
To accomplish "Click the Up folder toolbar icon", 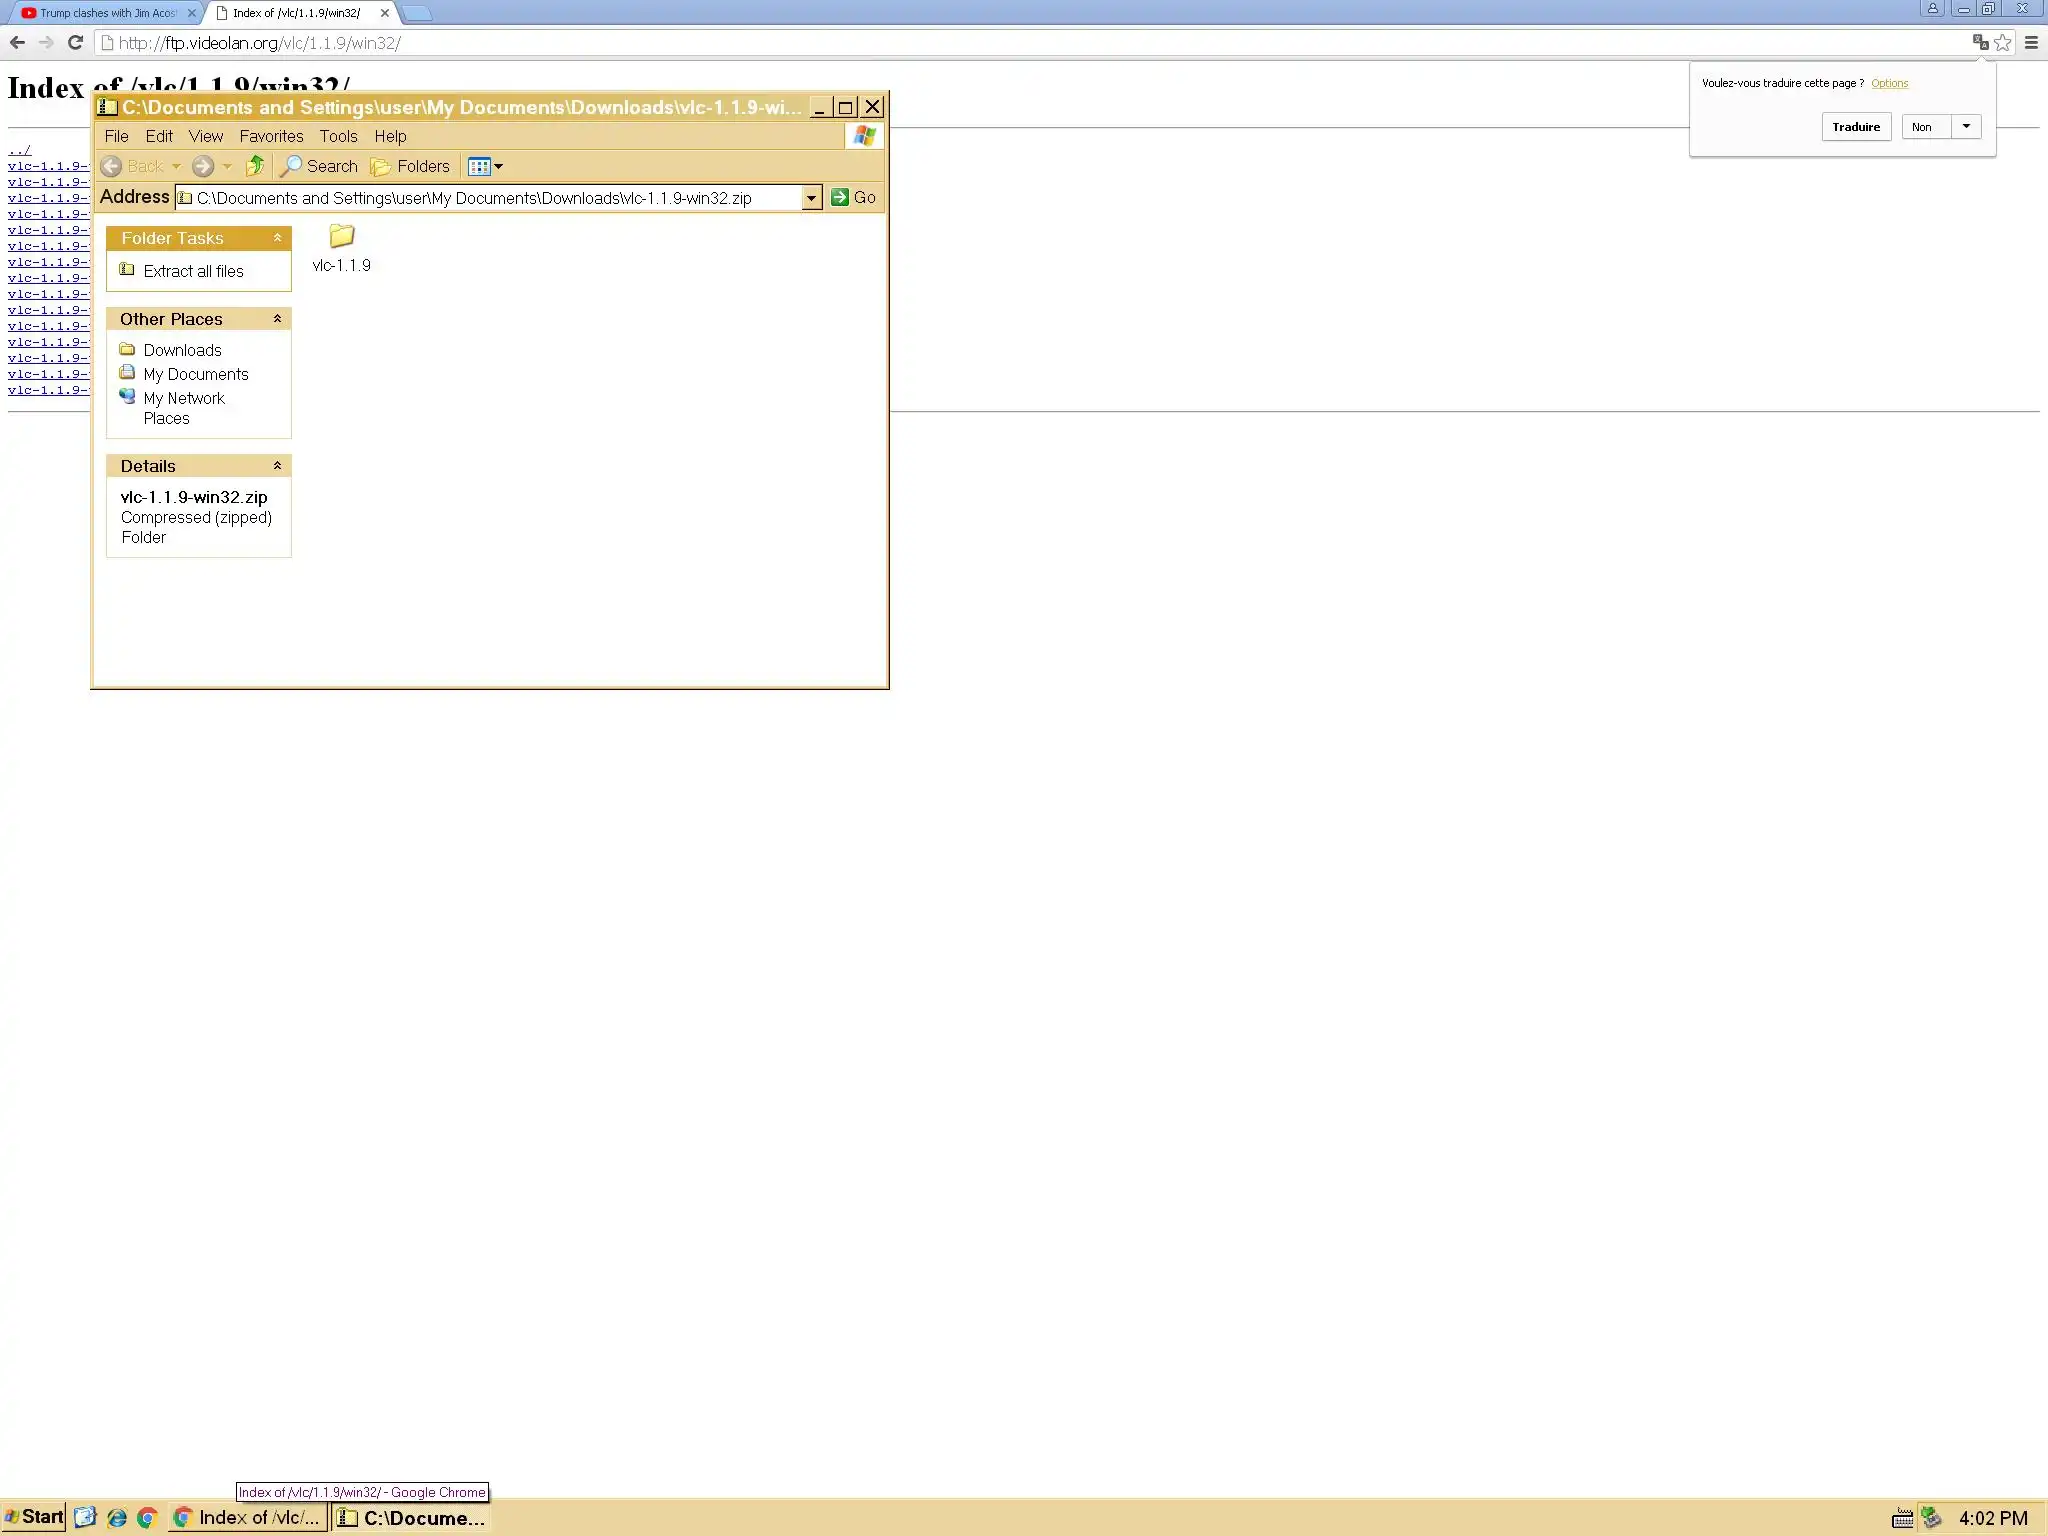I will [x=256, y=166].
